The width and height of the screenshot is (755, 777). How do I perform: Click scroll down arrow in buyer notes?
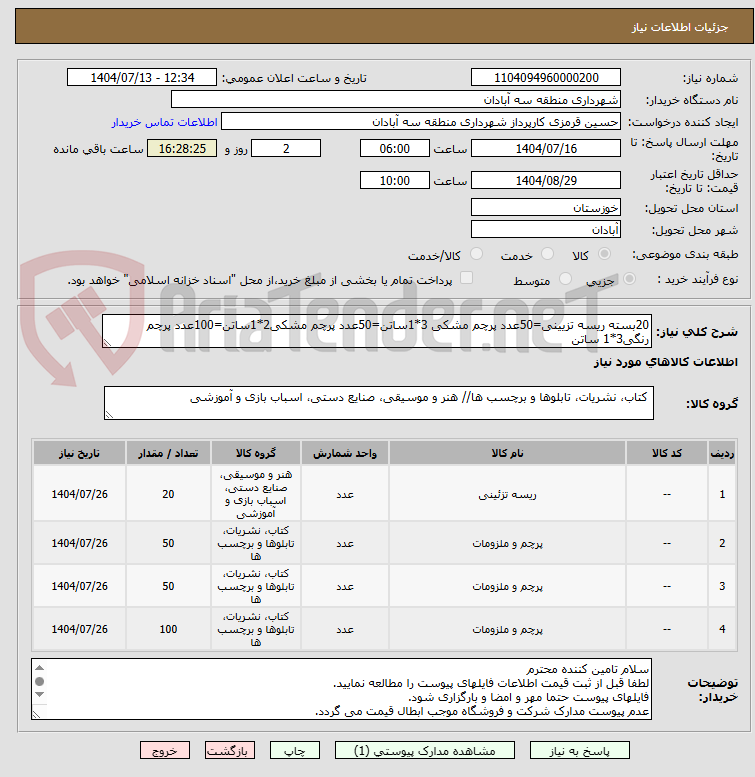[40, 695]
